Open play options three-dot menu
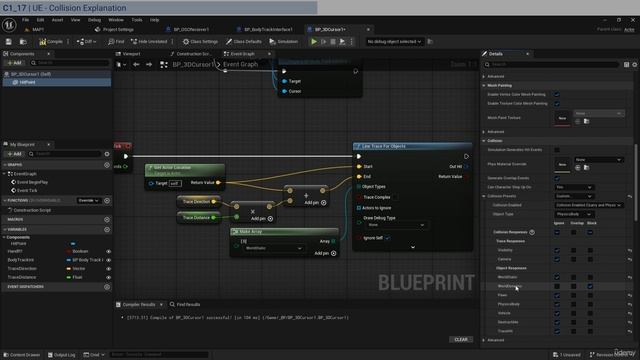640x360 pixels. tap(351, 42)
